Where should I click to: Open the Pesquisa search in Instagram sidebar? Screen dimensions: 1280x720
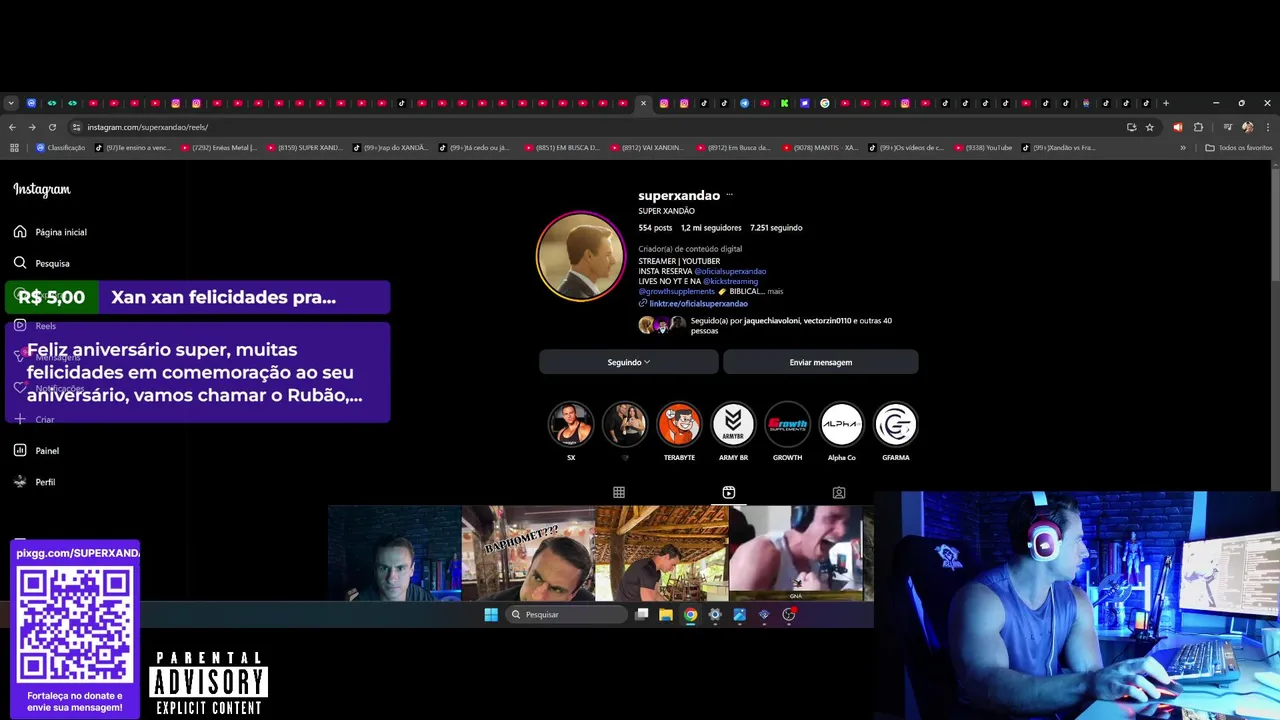point(42,263)
